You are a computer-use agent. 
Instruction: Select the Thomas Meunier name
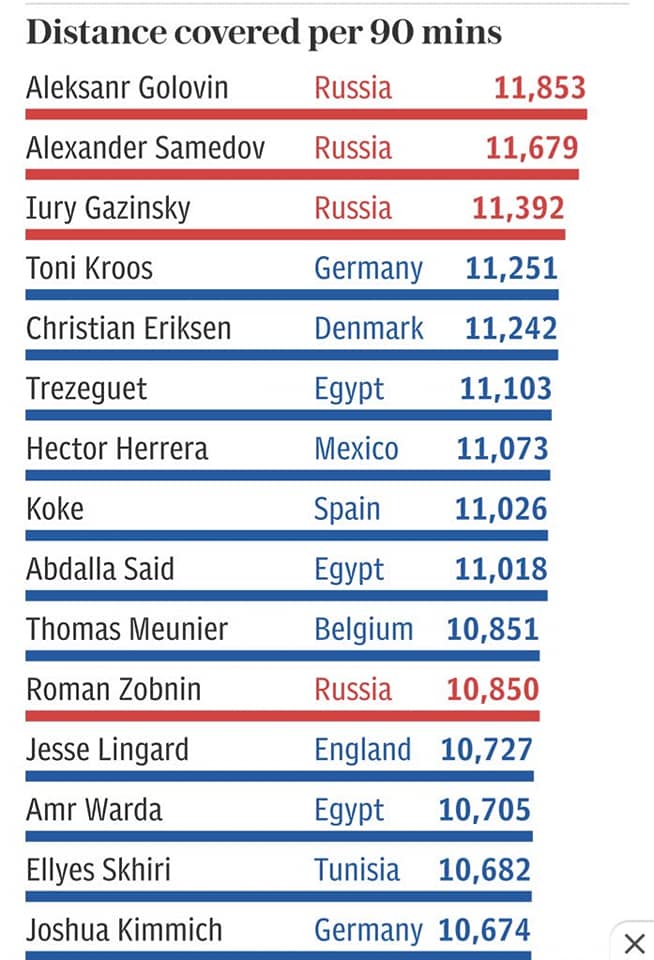pyautogui.click(x=127, y=629)
